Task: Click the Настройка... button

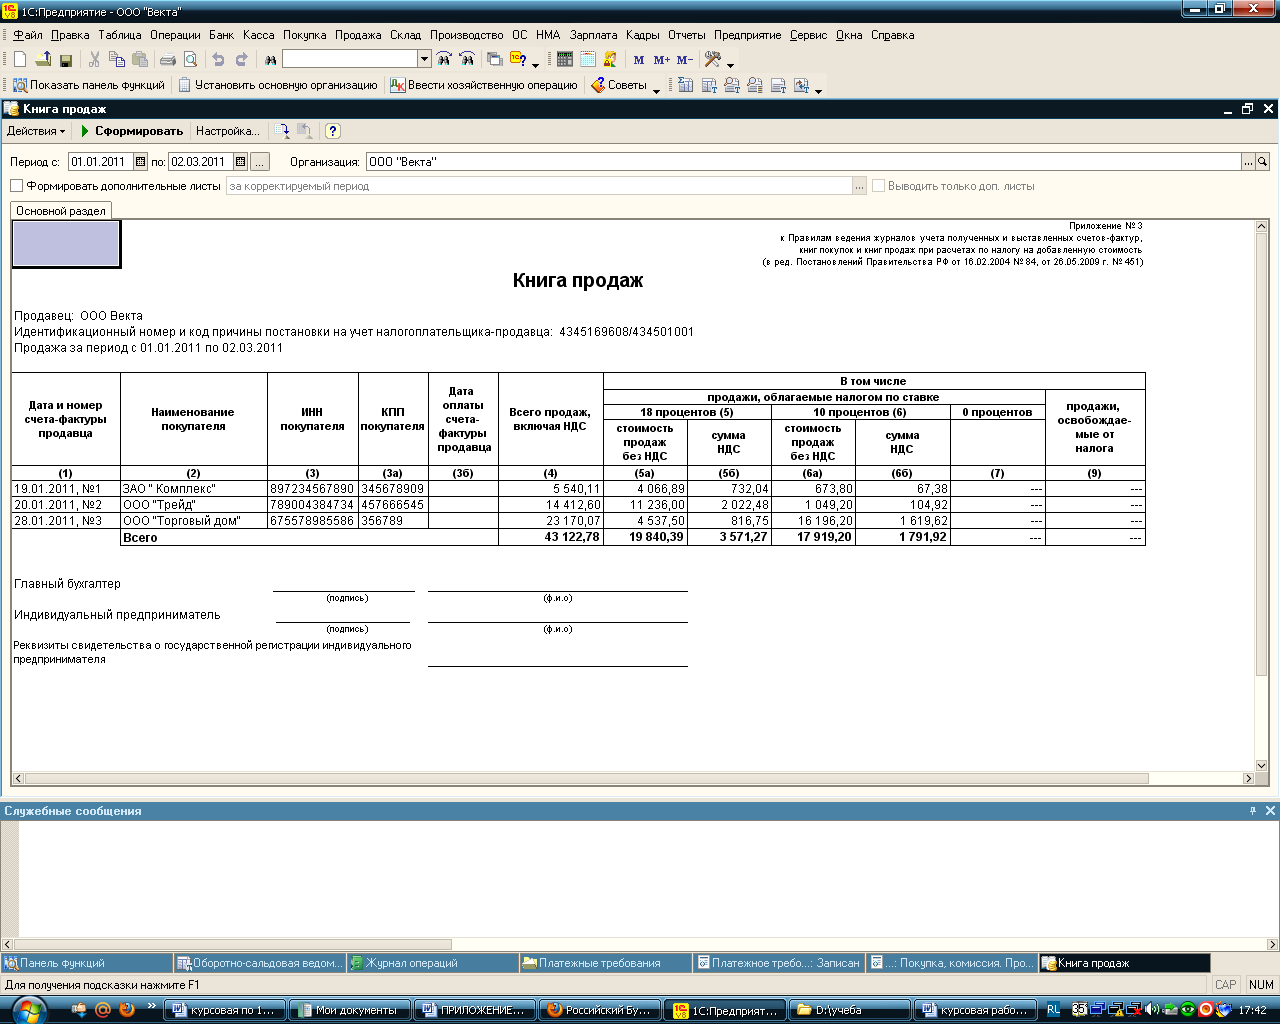Action: [x=228, y=131]
